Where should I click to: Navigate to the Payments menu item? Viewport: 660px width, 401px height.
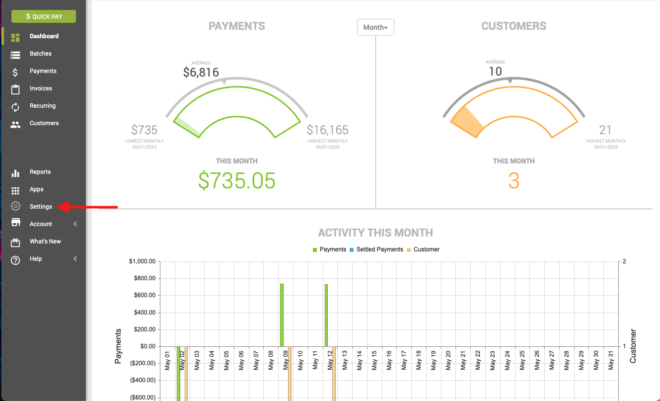pyautogui.click(x=43, y=71)
